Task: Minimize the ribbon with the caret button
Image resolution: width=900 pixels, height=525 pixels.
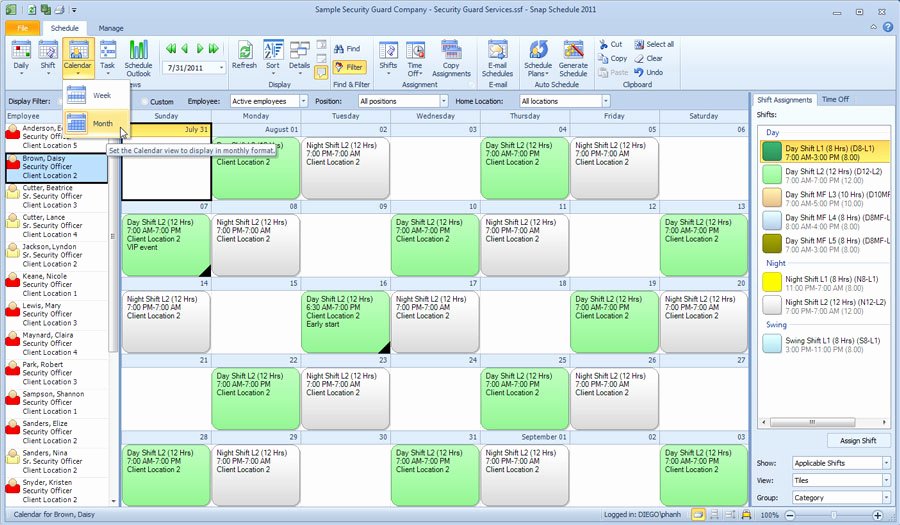Action: point(874,27)
